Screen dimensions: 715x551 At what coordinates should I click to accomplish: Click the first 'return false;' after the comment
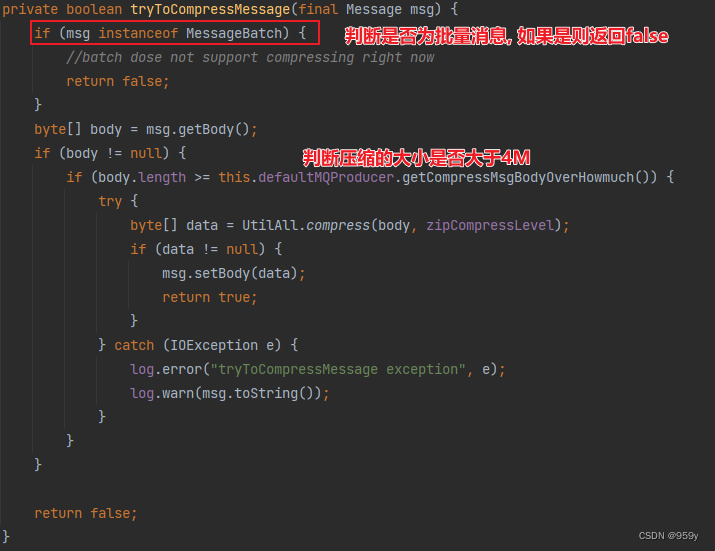[118, 81]
